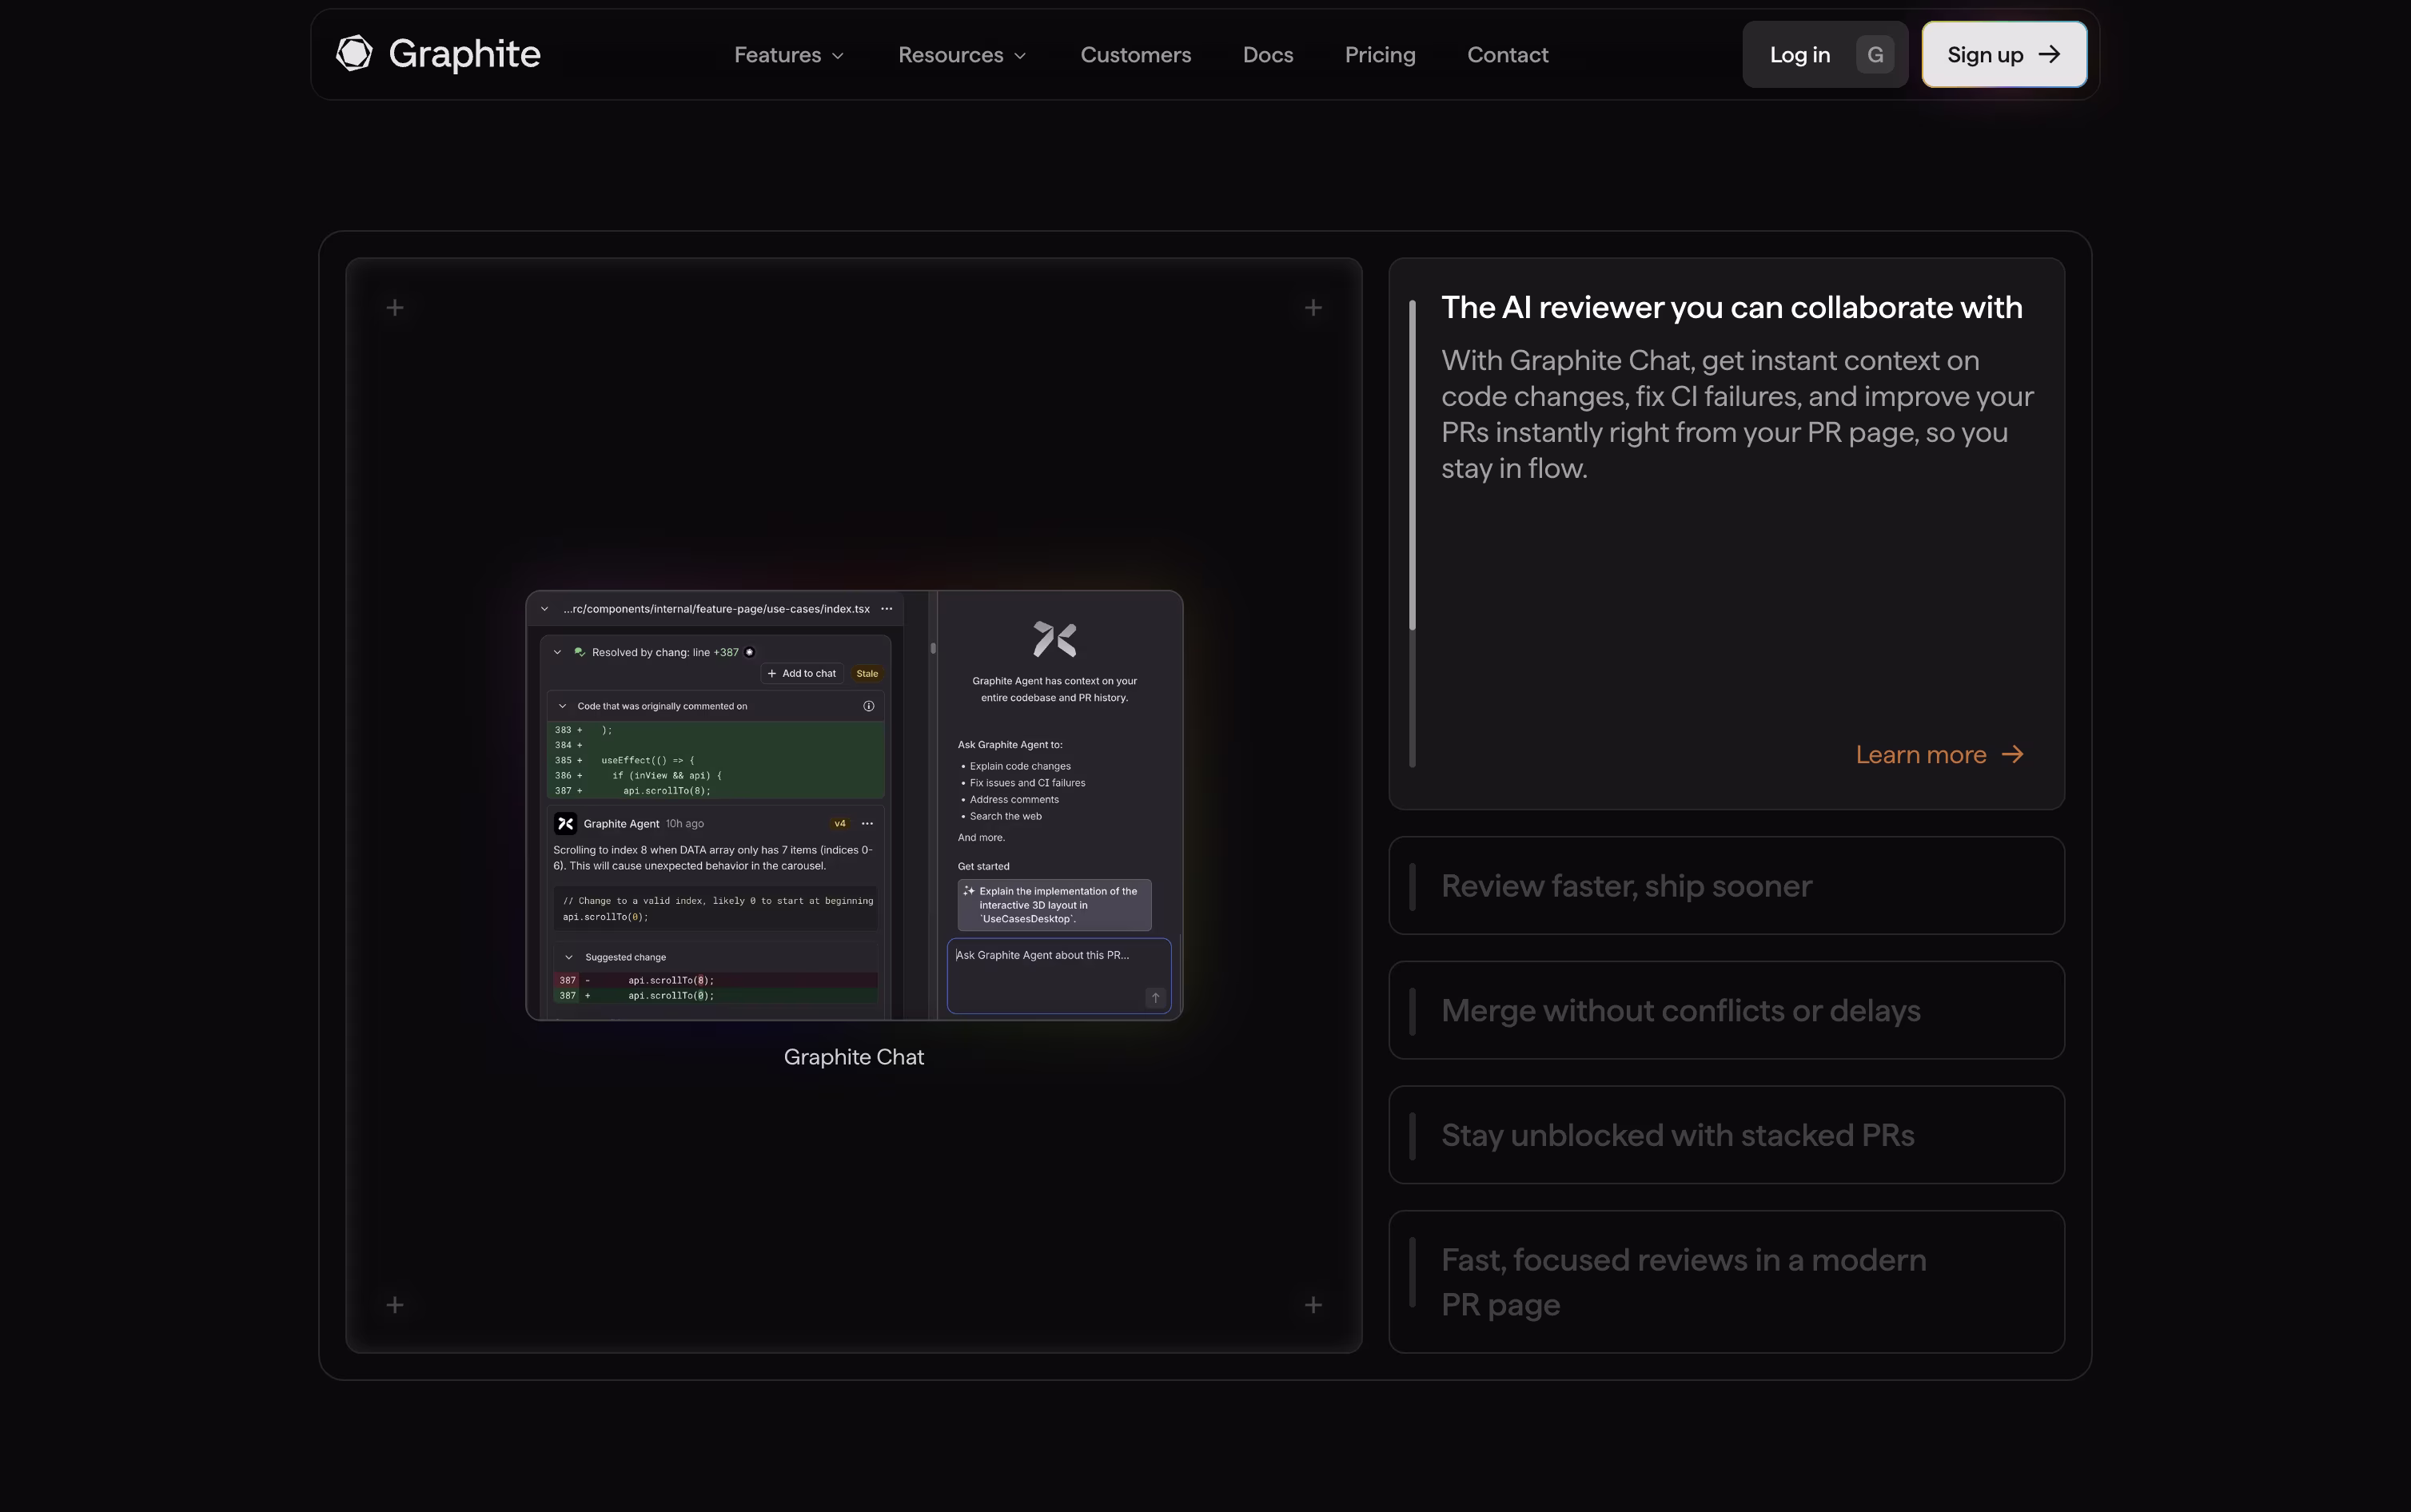Image resolution: width=2411 pixels, height=1512 pixels.
Task: Click 'Explain the implementation' suggested prompt
Action: (1054, 905)
